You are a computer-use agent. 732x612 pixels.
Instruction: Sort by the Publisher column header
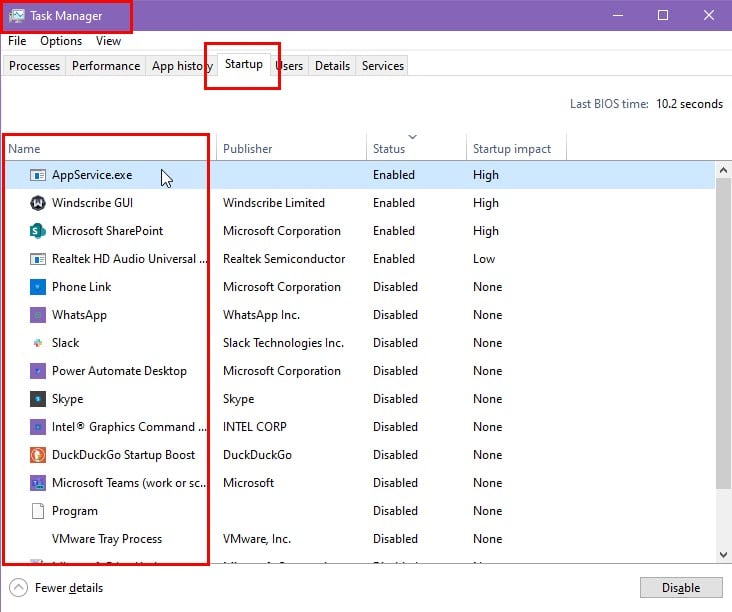[x=248, y=149]
